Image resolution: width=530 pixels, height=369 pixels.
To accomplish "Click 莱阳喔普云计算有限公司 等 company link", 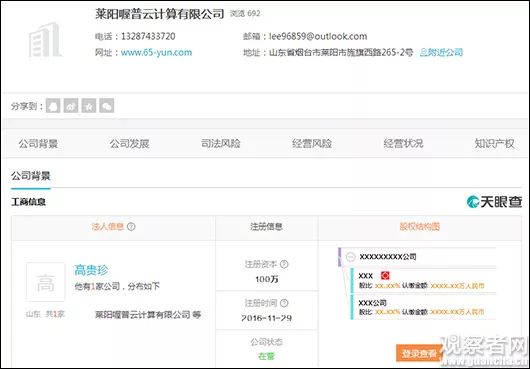I will coord(148,315).
